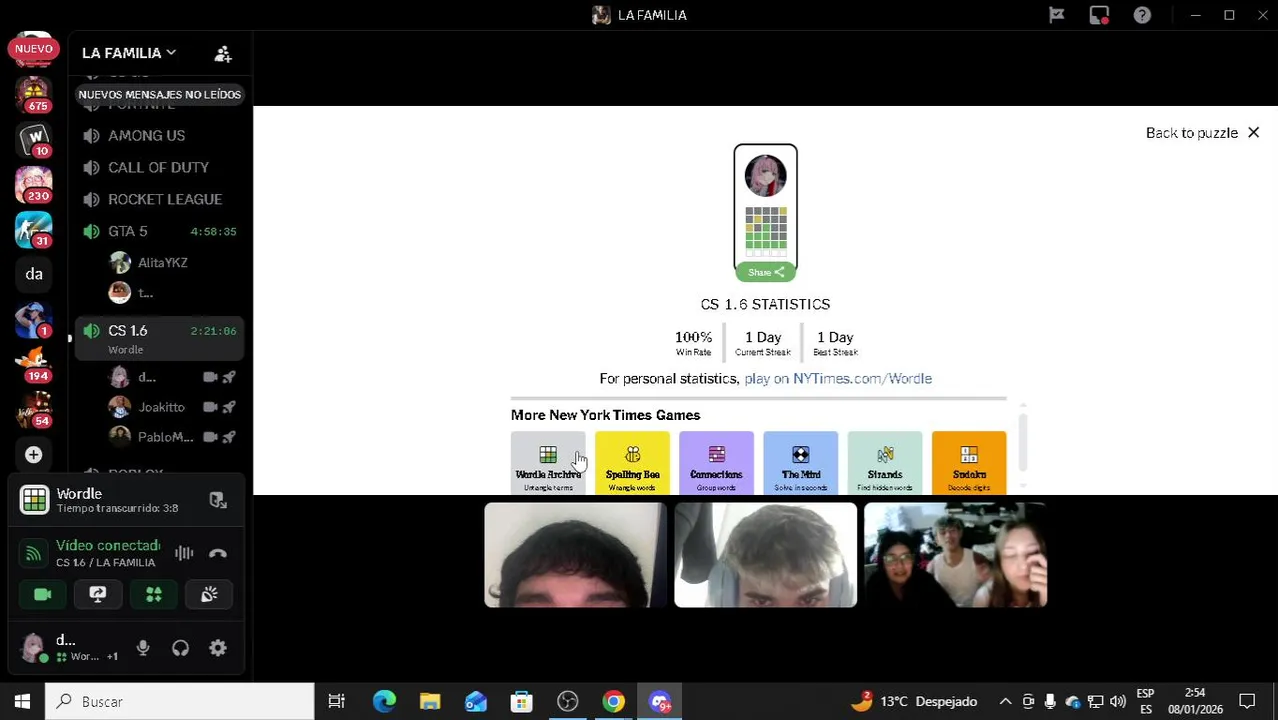Launch Microsoft Edge from the taskbar
This screenshot has height=720, width=1278.
point(384,702)
